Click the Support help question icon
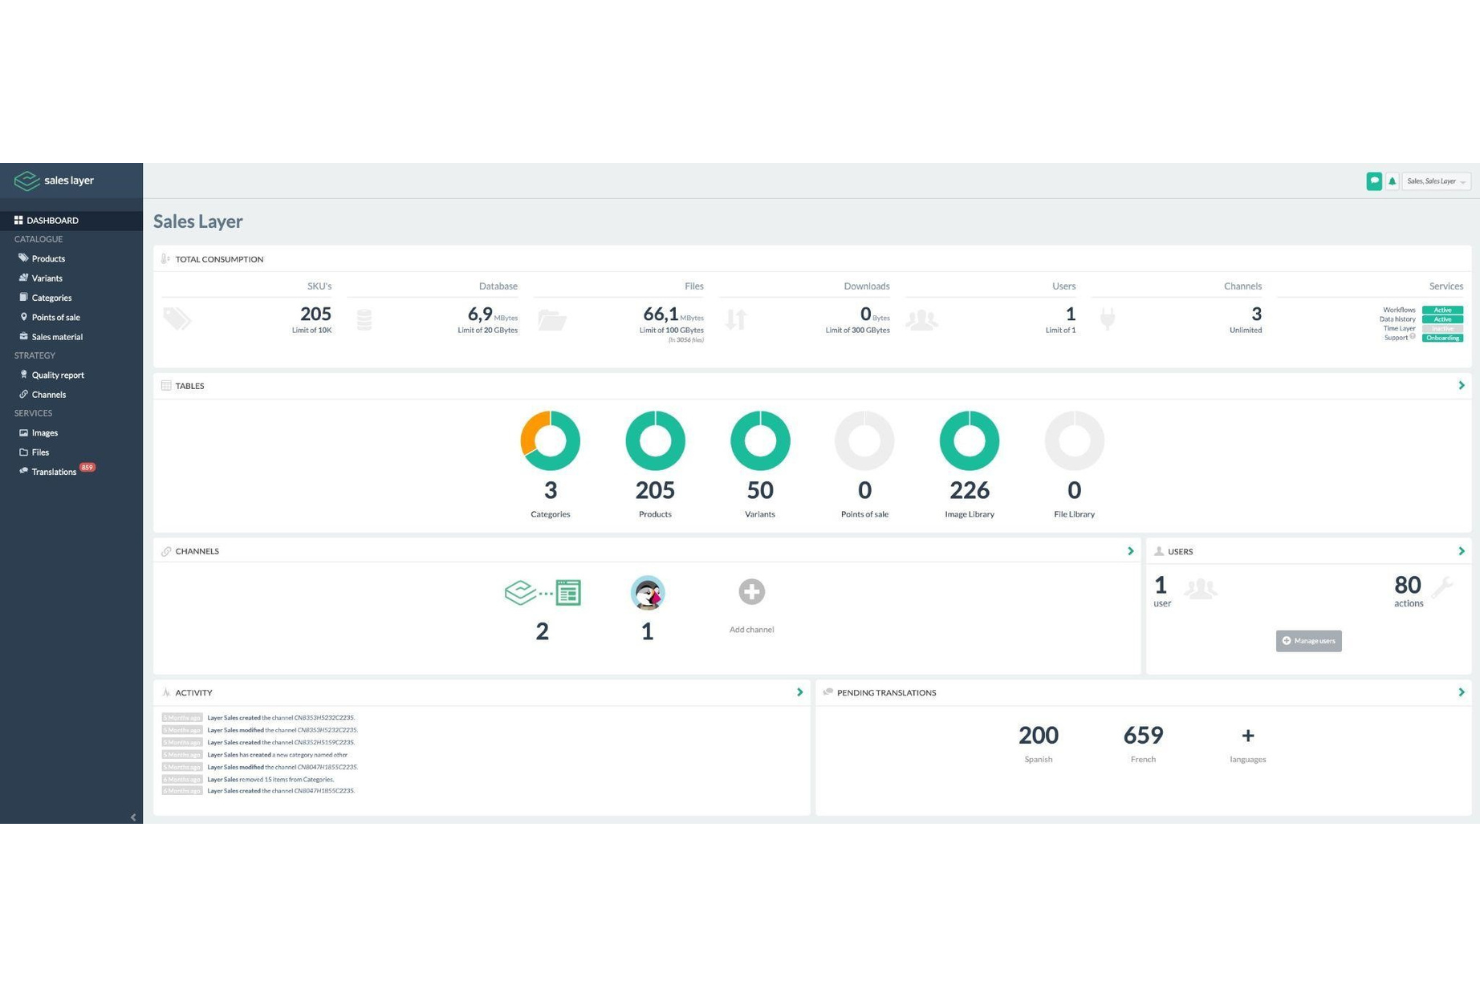 1412,337
